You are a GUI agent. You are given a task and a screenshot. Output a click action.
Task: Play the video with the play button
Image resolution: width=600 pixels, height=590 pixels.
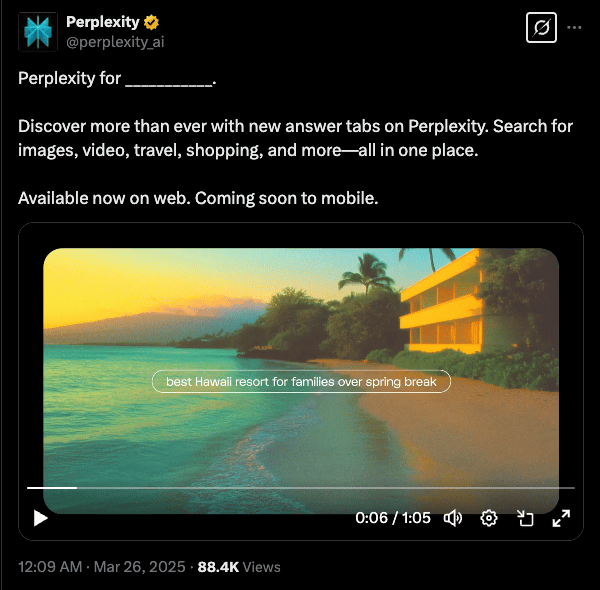[x=40, y=518]
